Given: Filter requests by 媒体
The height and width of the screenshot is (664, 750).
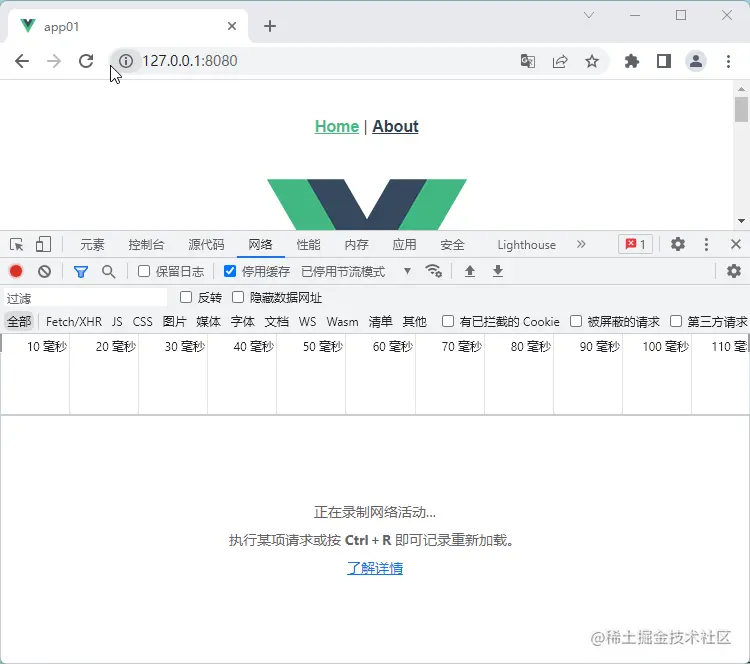Looking at the screenshot, I should pyautogui.click(x=208, y=321).
